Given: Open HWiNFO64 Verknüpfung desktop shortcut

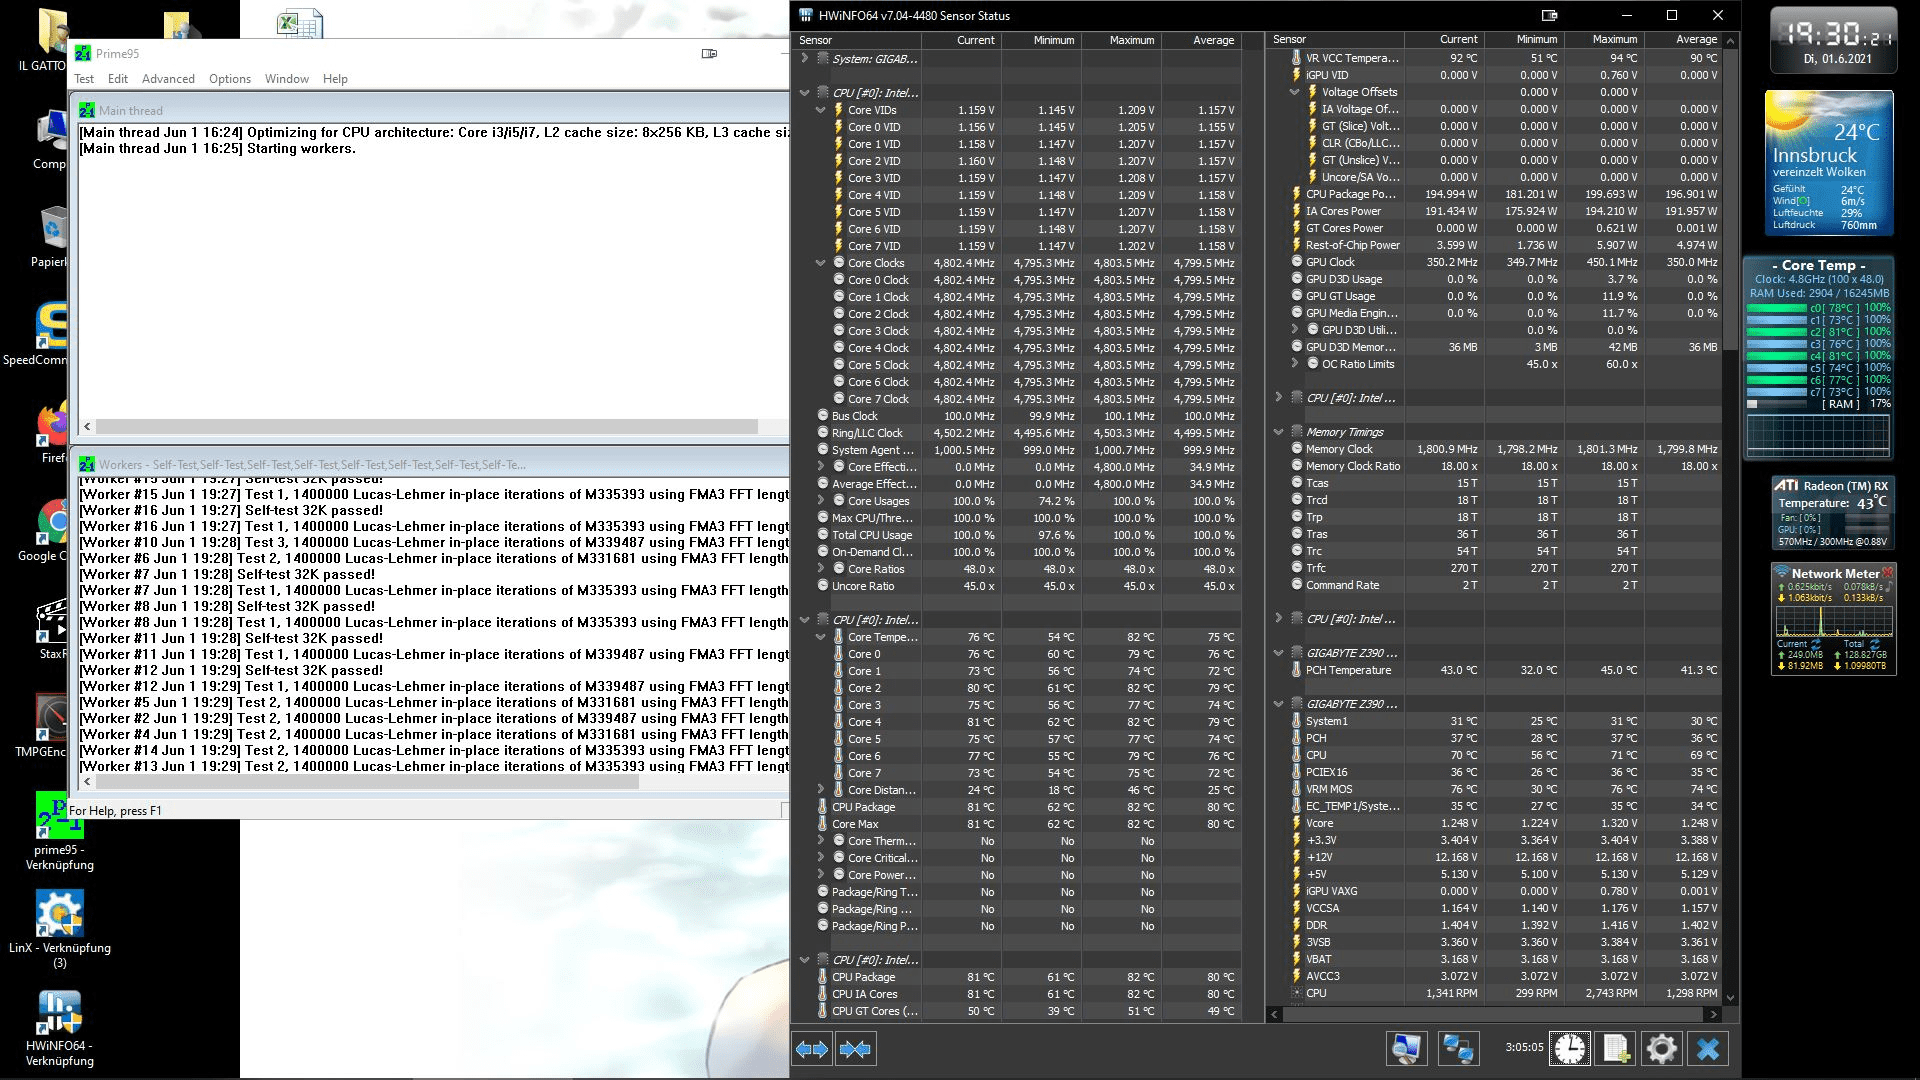Looking at the screenshot, I should click(59, 1028).
